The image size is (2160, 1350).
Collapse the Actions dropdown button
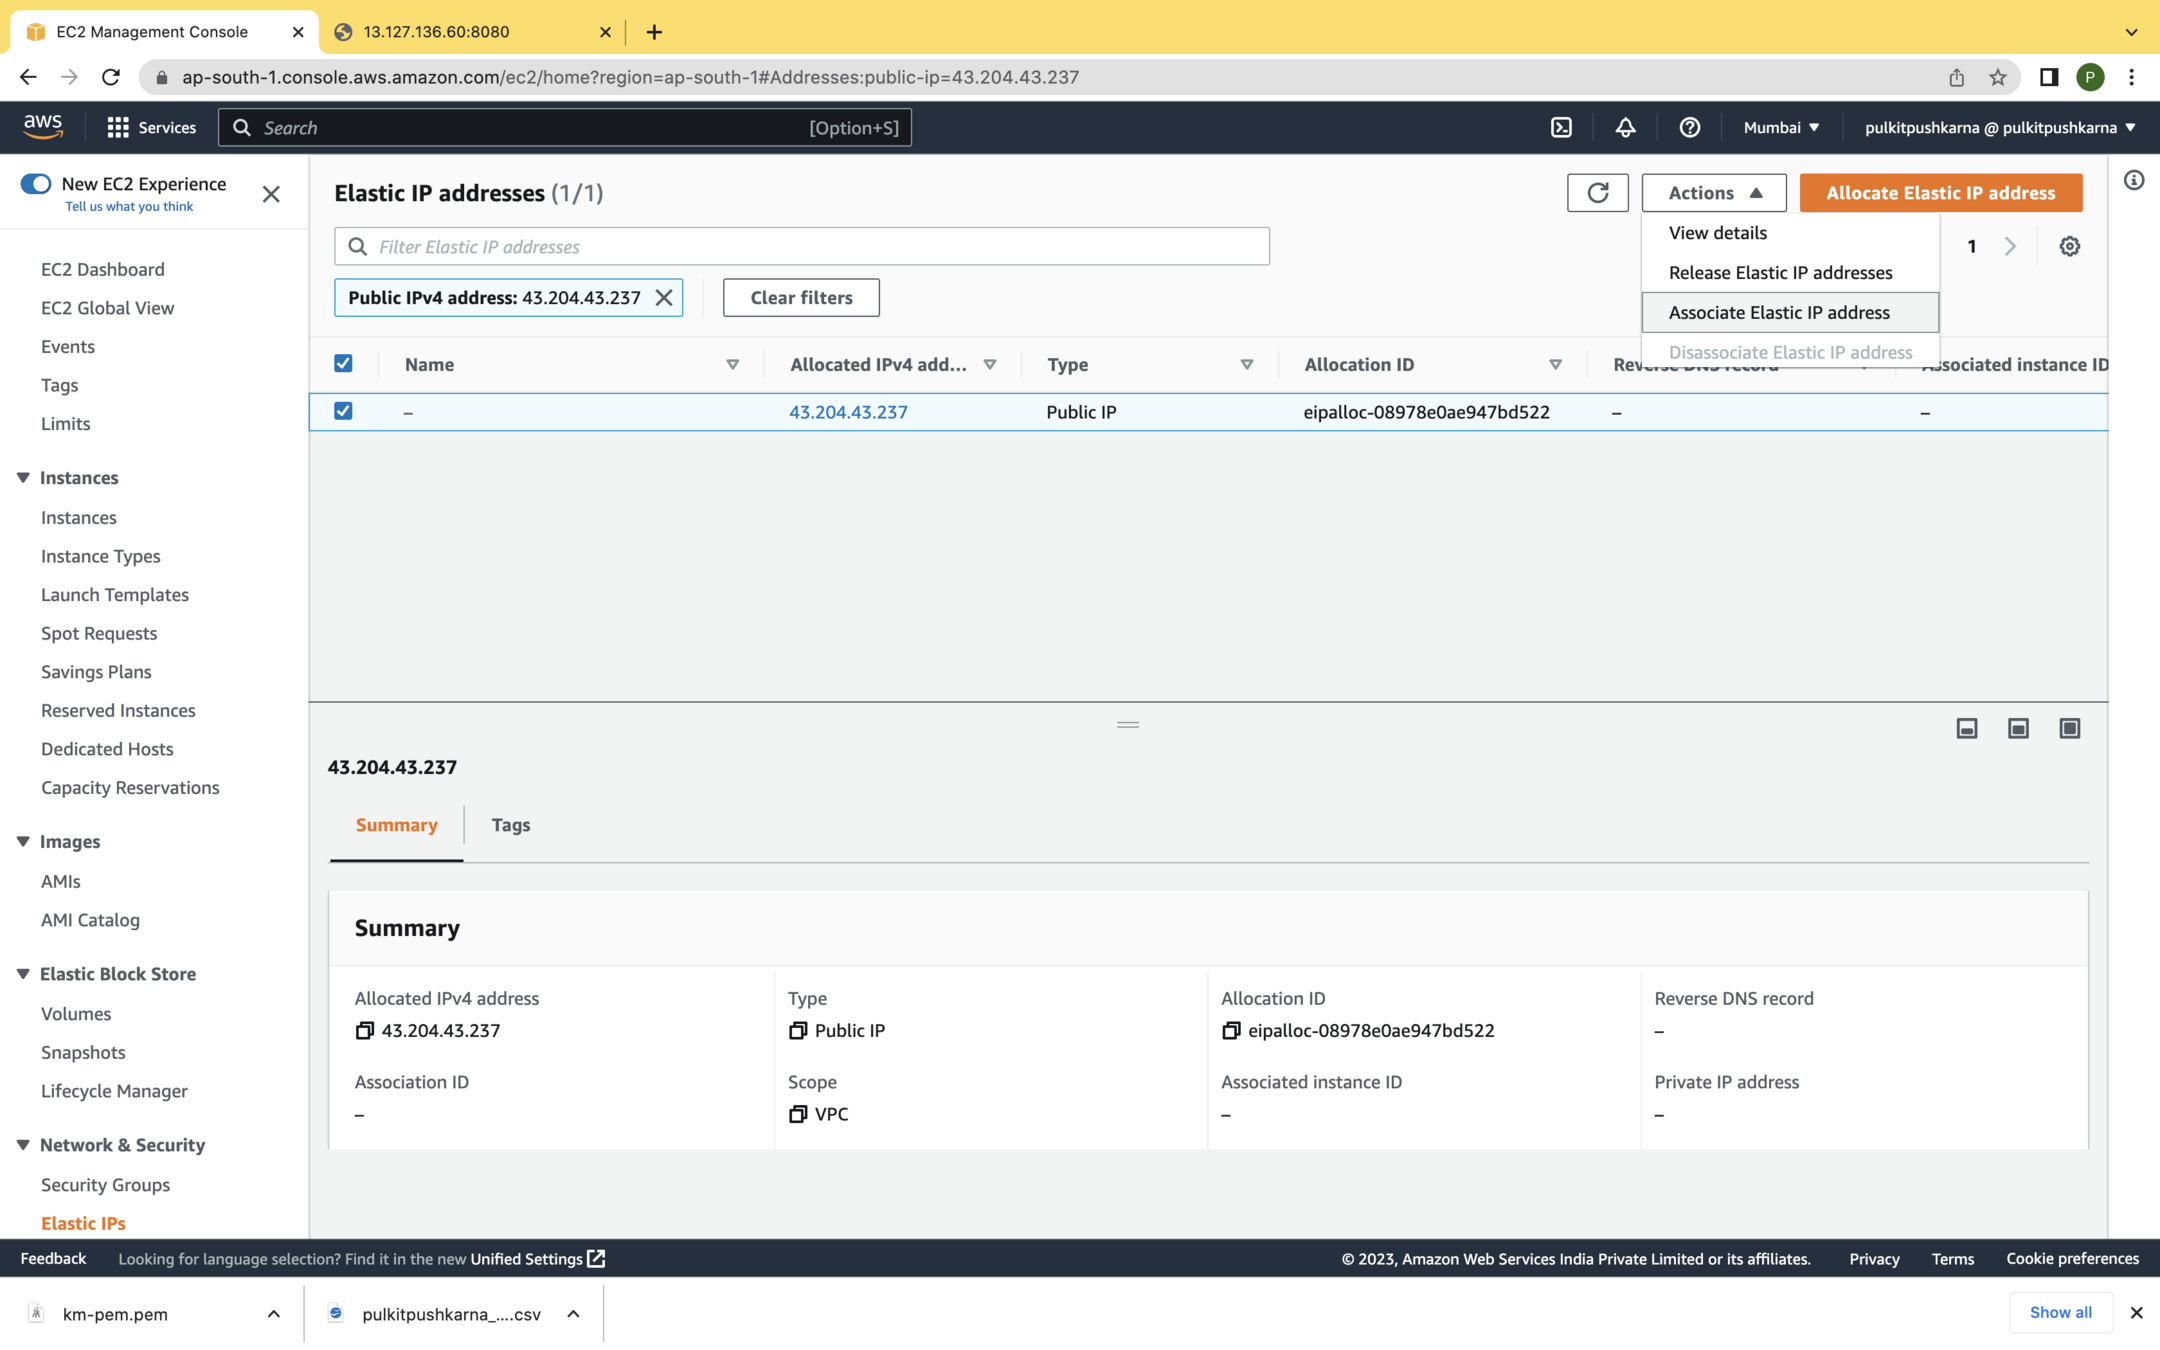point(1713,192)
